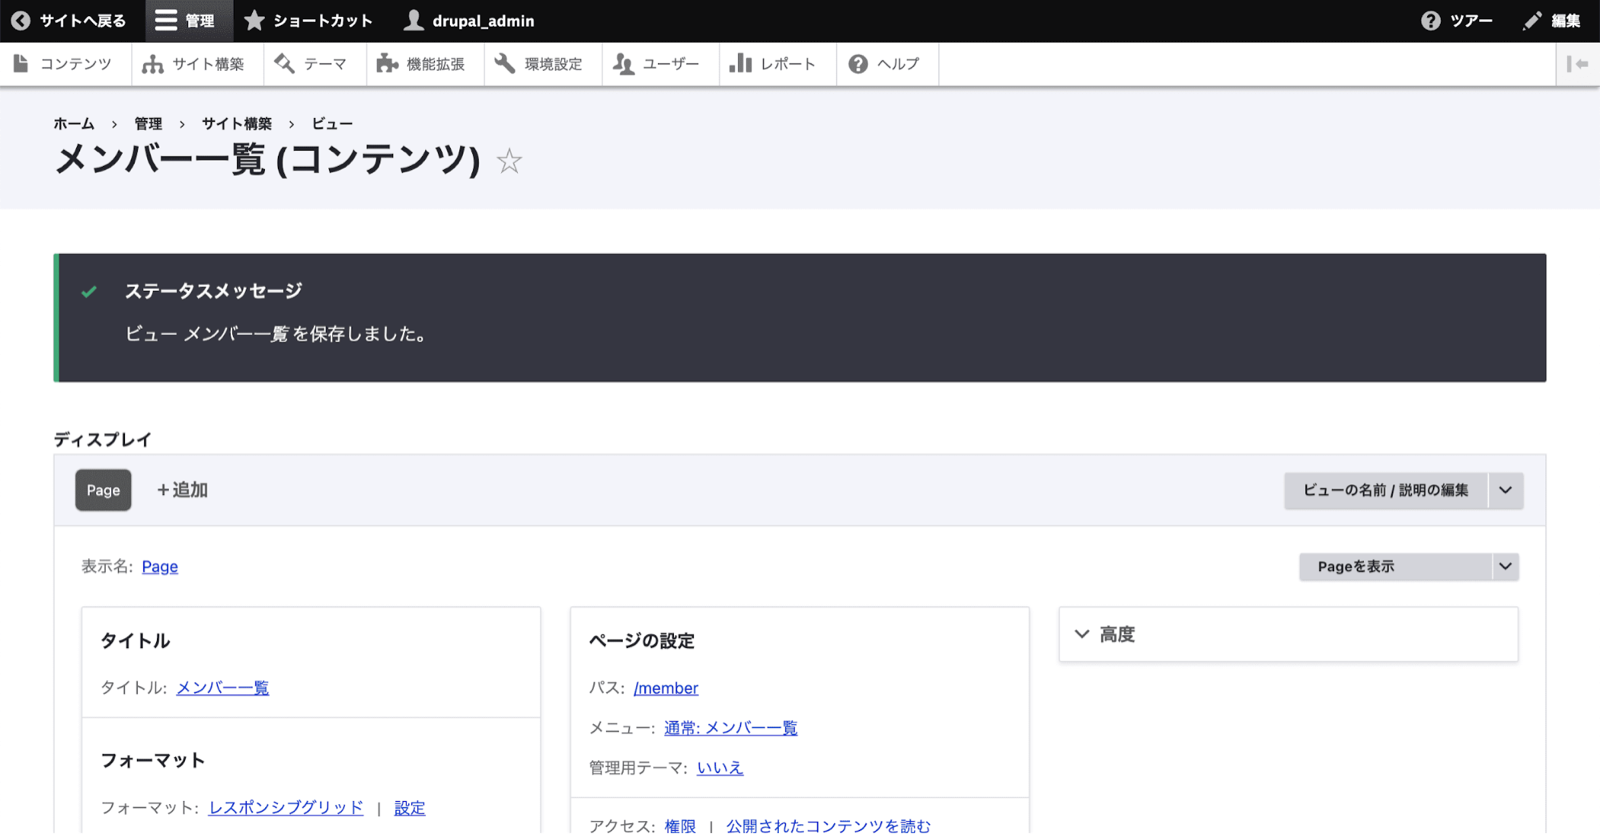Viewport: 1600px width, 834px height.
Task: Click the レスポンシブグリッド format link
Action: click(x=286, y=808)
